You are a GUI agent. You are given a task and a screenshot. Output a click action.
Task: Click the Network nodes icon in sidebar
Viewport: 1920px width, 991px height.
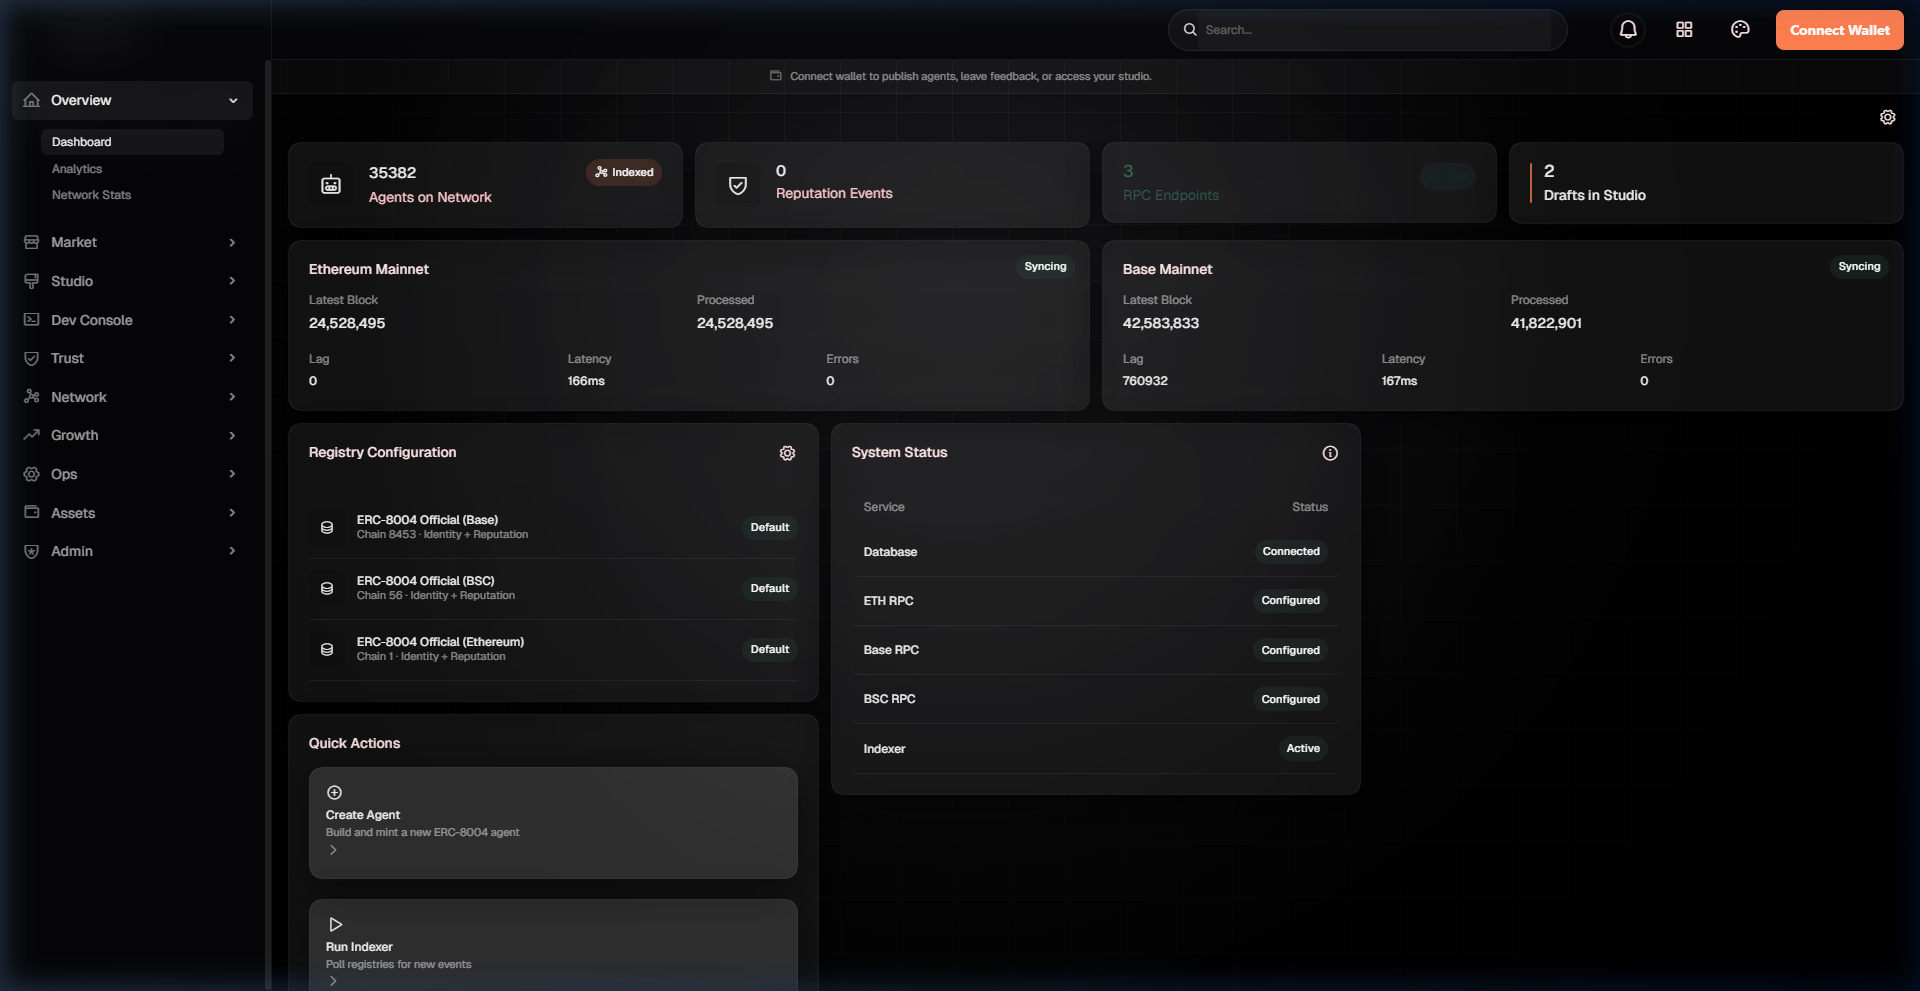pos(31,397)
